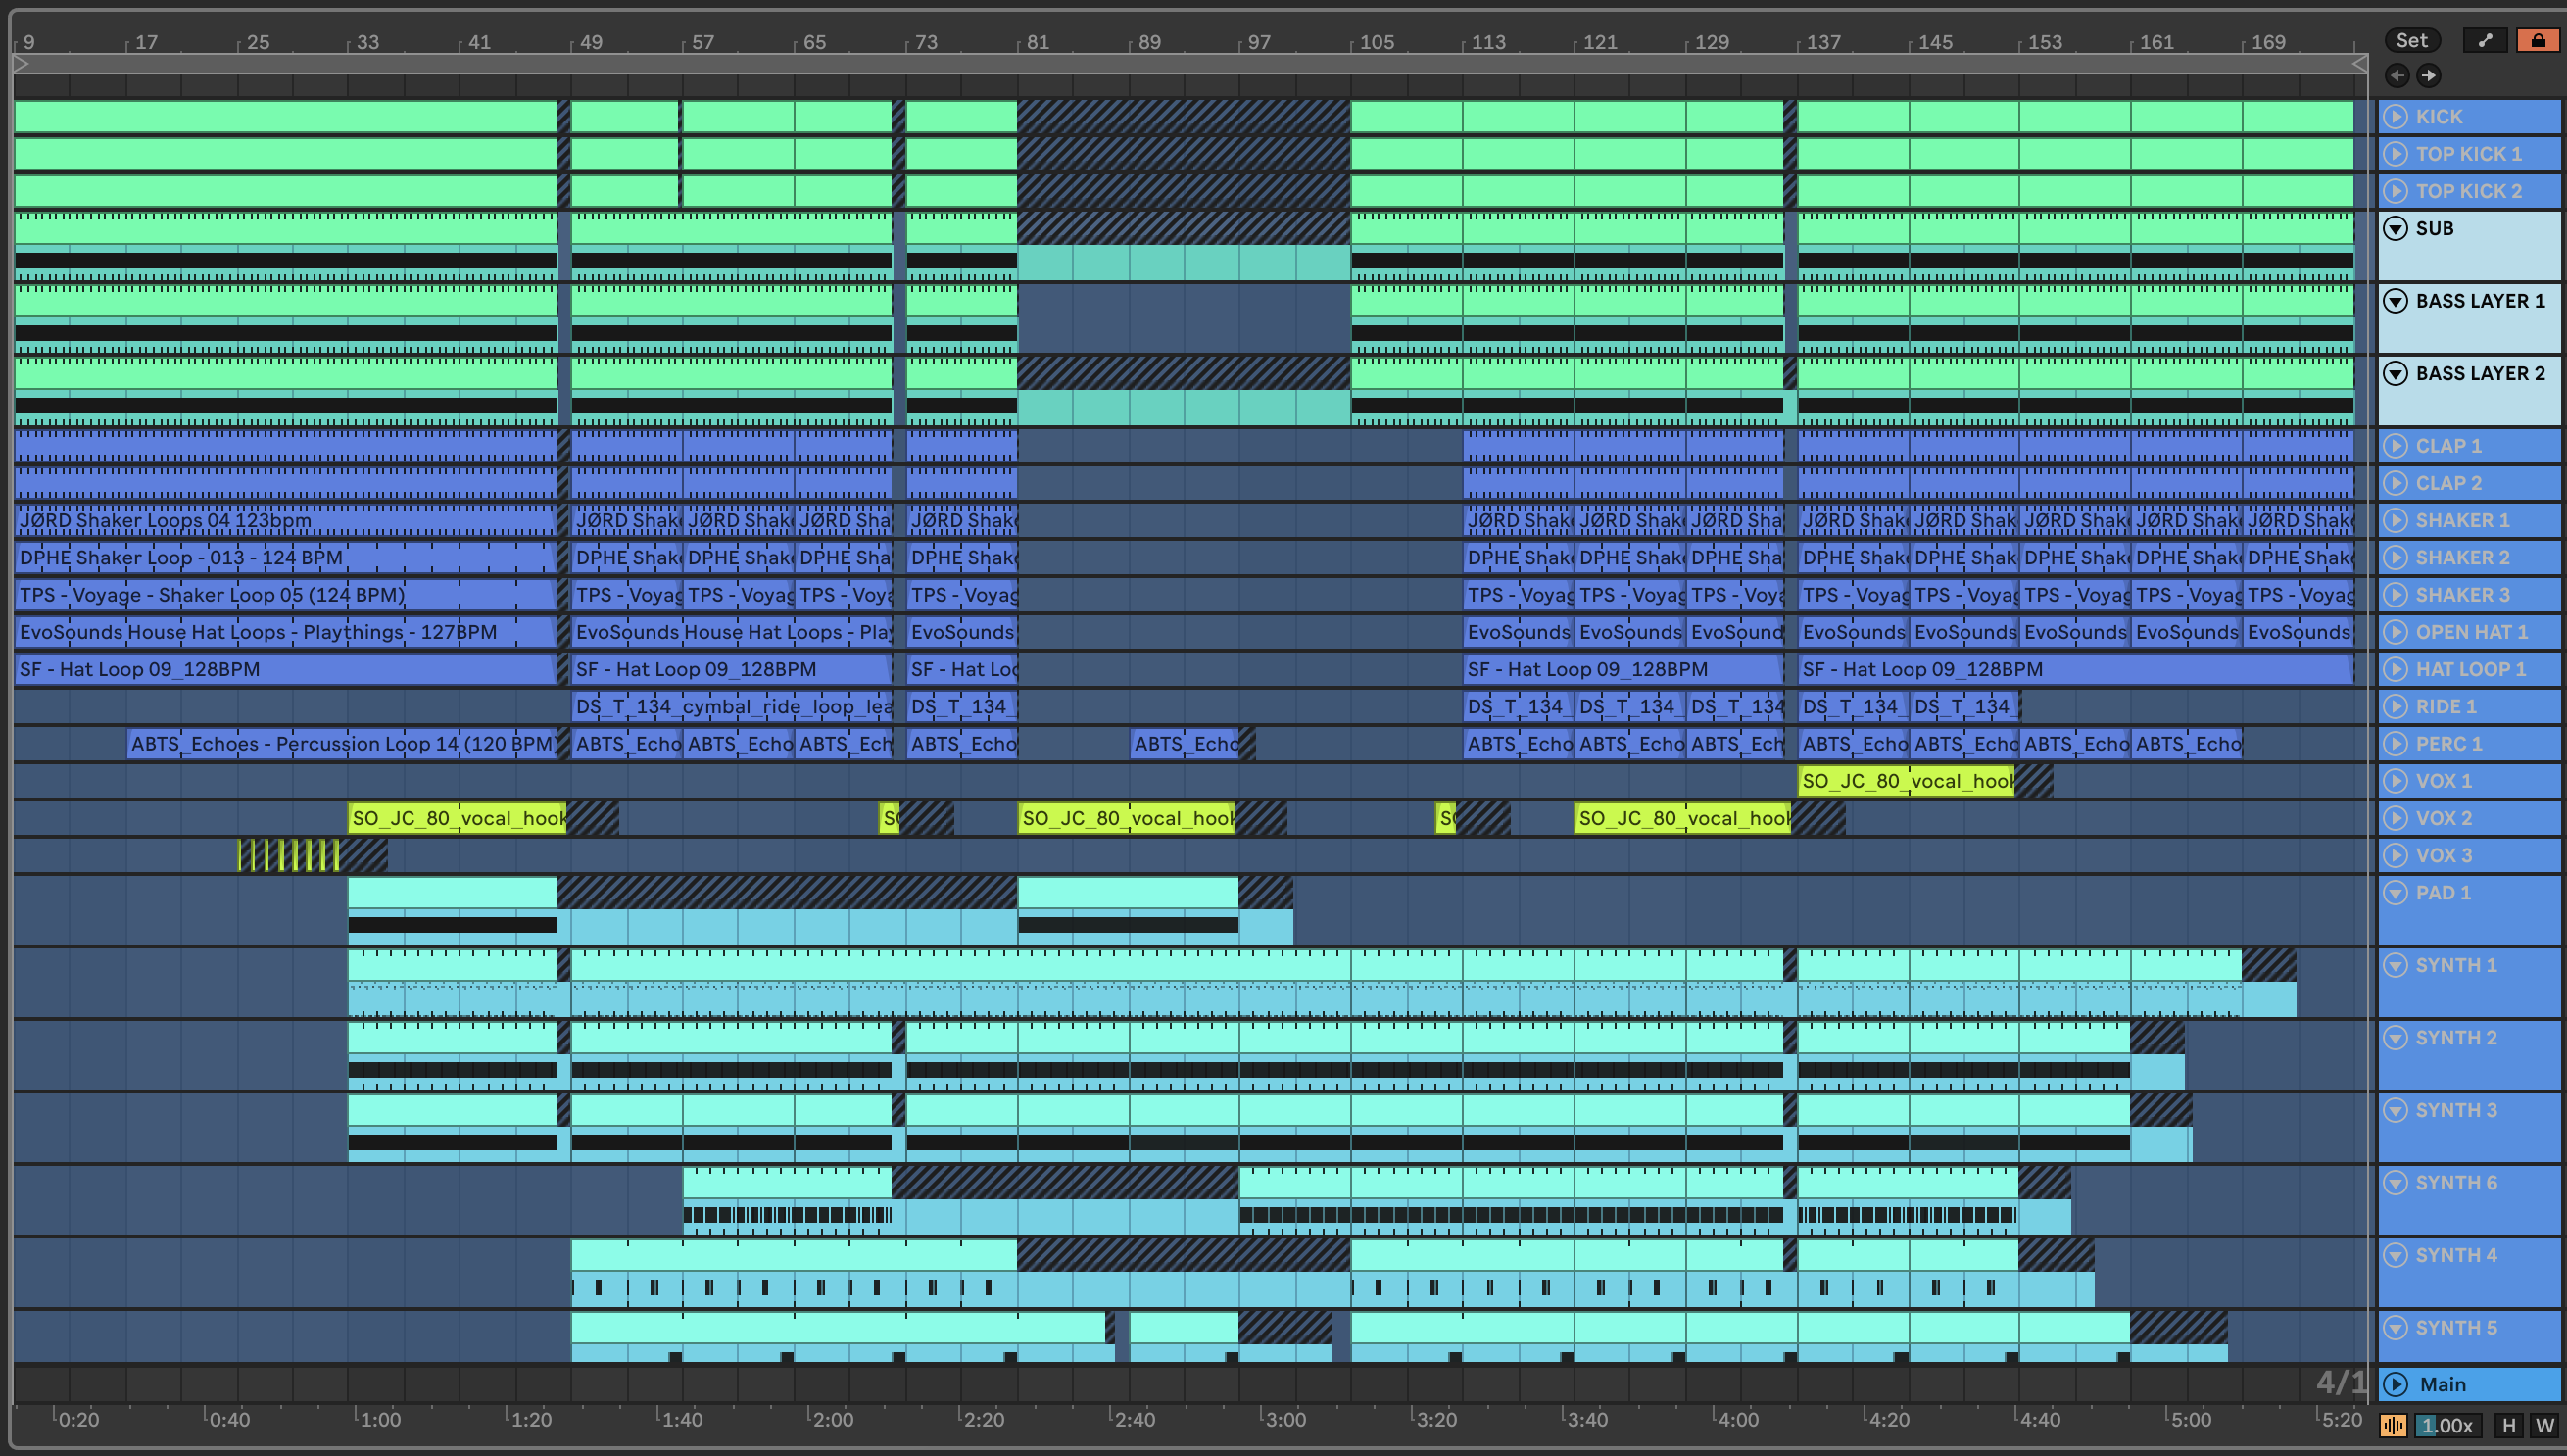The image size is (2567, 1456).
Task: Click the unfold icon on VOX 2
Action: click(2395, 817)
